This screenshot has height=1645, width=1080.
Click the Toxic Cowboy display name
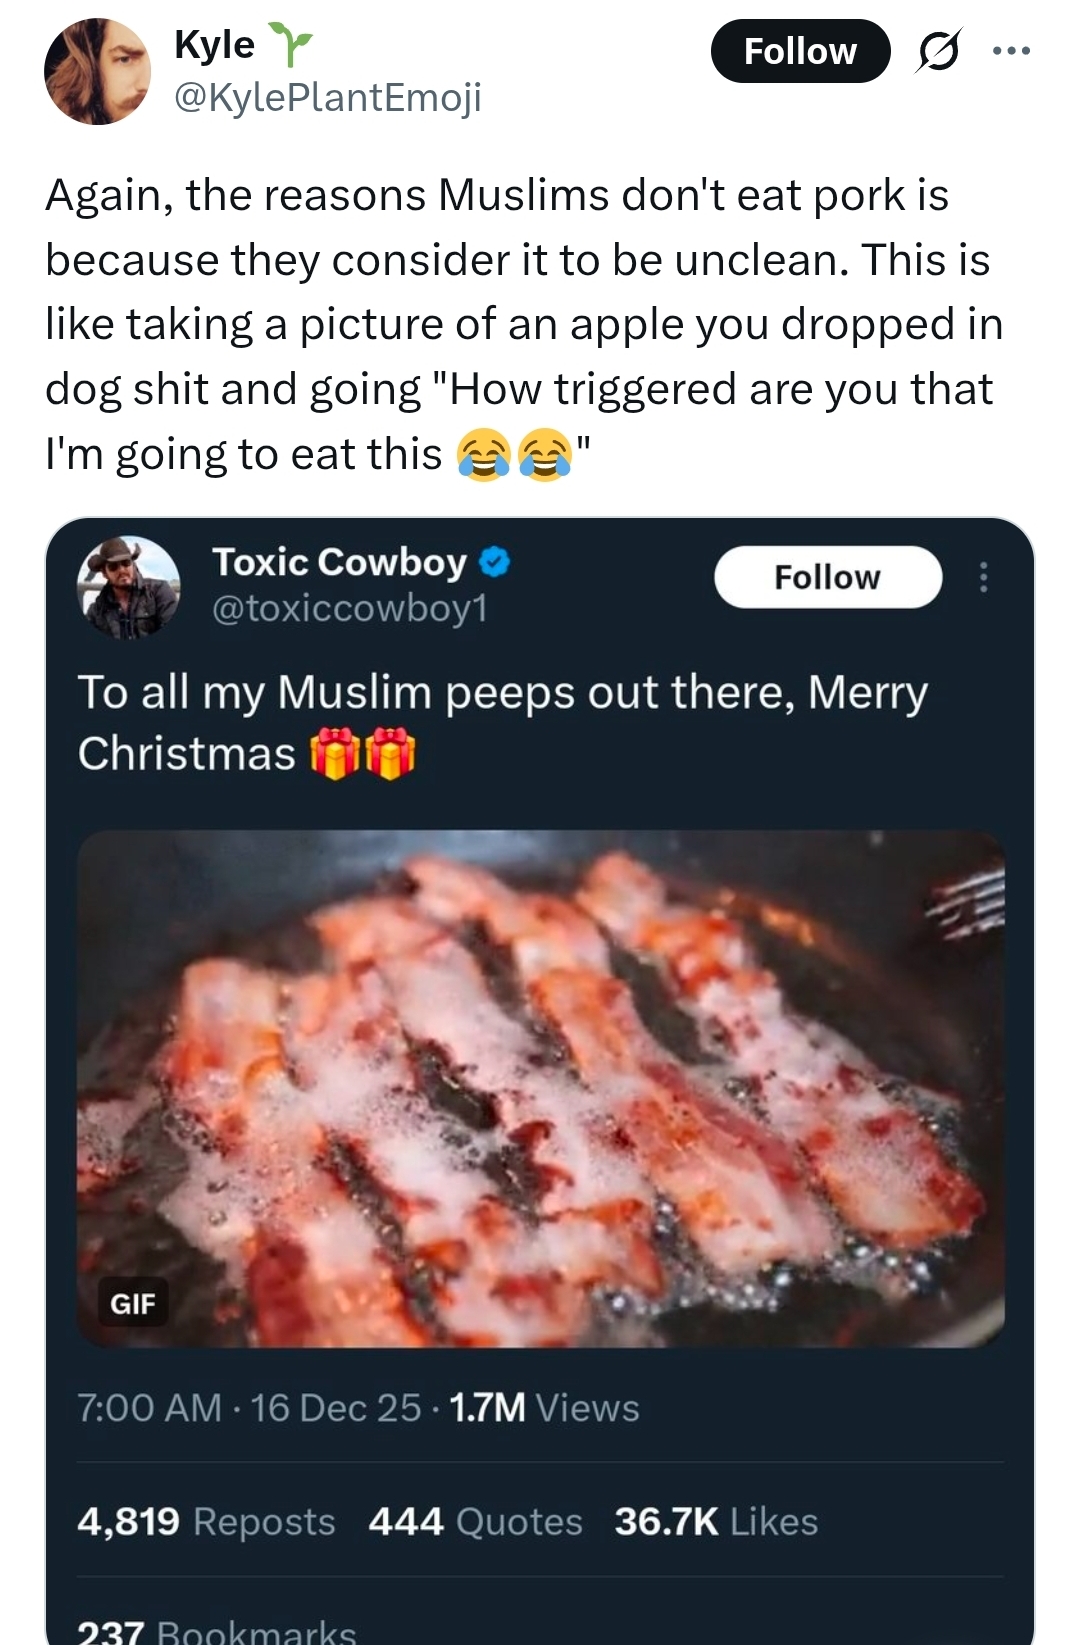tap(339, 562)
